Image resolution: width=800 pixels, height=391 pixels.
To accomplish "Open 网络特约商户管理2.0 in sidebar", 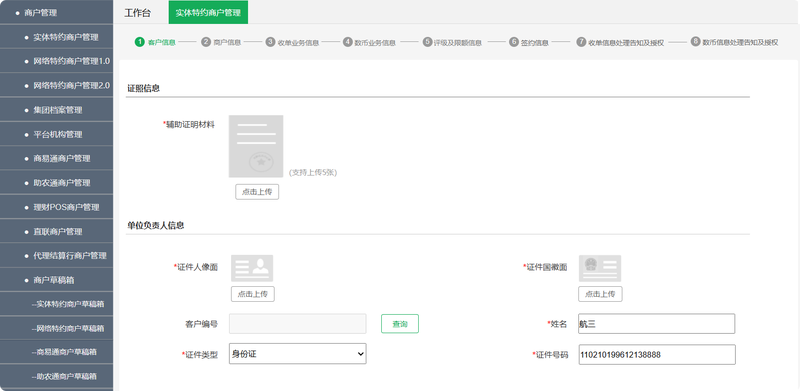I will (57, 86).
